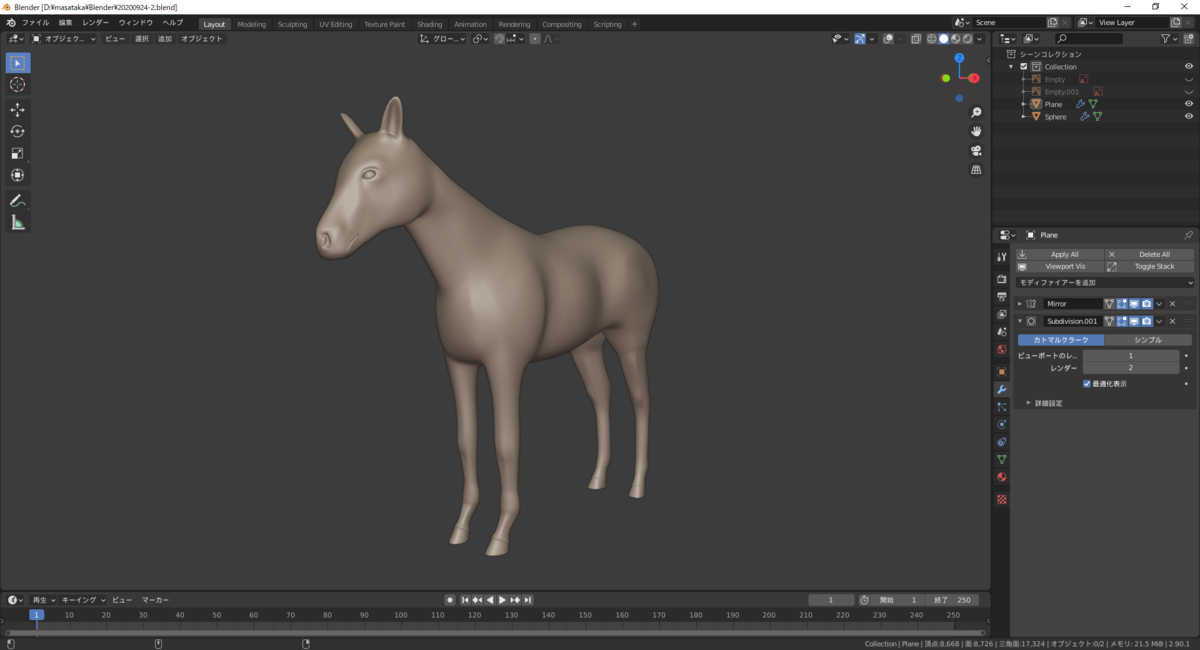Viewport: 1200px width, 650px height.
Task: Expand the Mirror modifier panel
Action: click(1020, 304)
